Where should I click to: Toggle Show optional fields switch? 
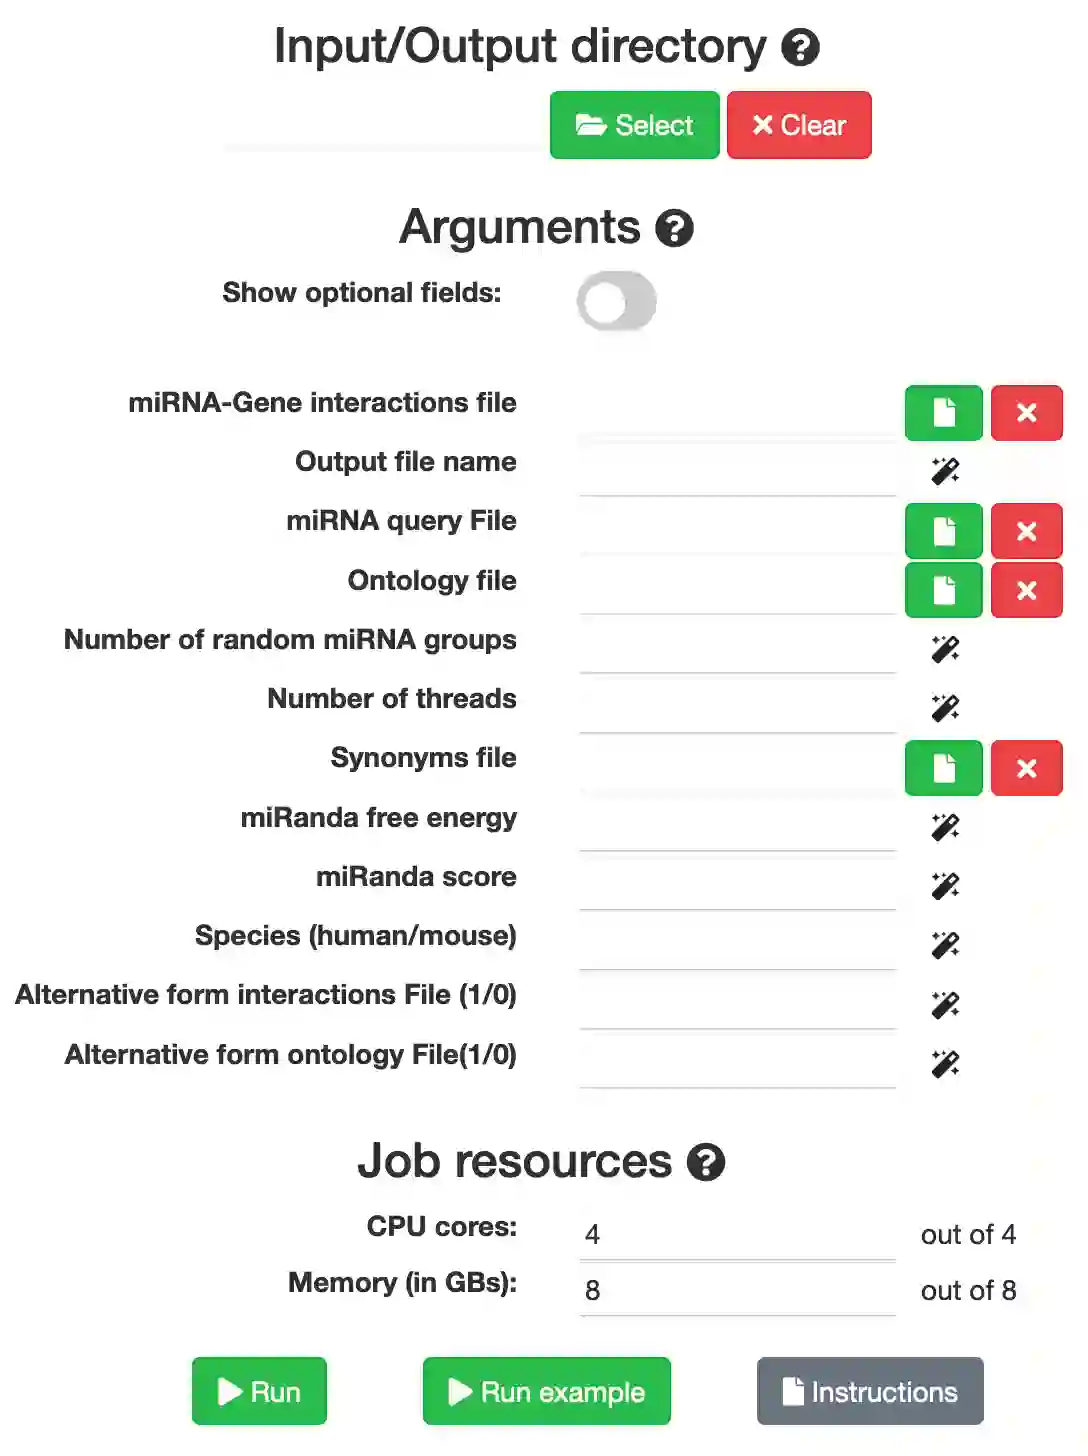click(616, 301)
